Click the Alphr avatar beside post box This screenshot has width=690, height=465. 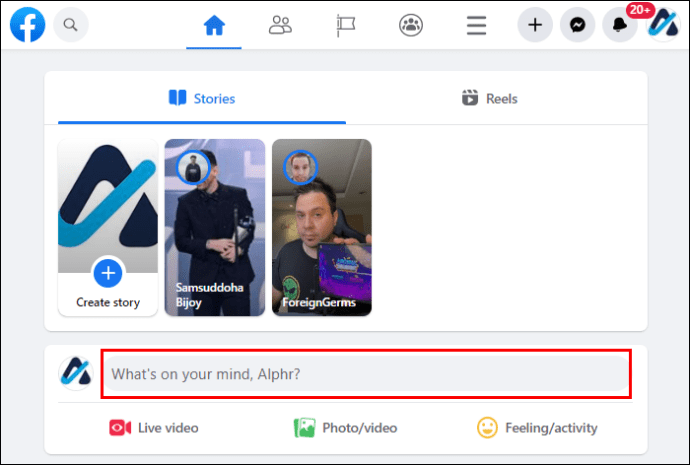[76, 373]
